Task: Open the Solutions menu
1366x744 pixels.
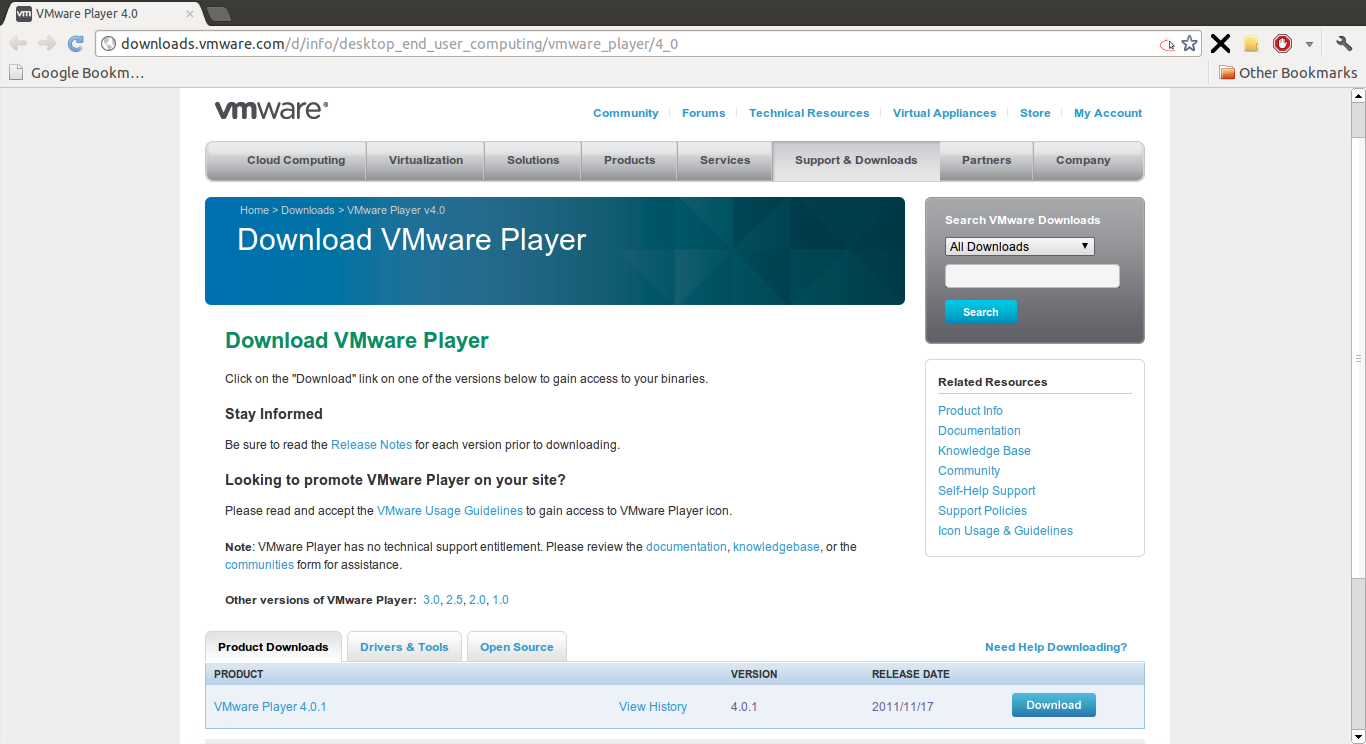Action: tap(533, 160)
